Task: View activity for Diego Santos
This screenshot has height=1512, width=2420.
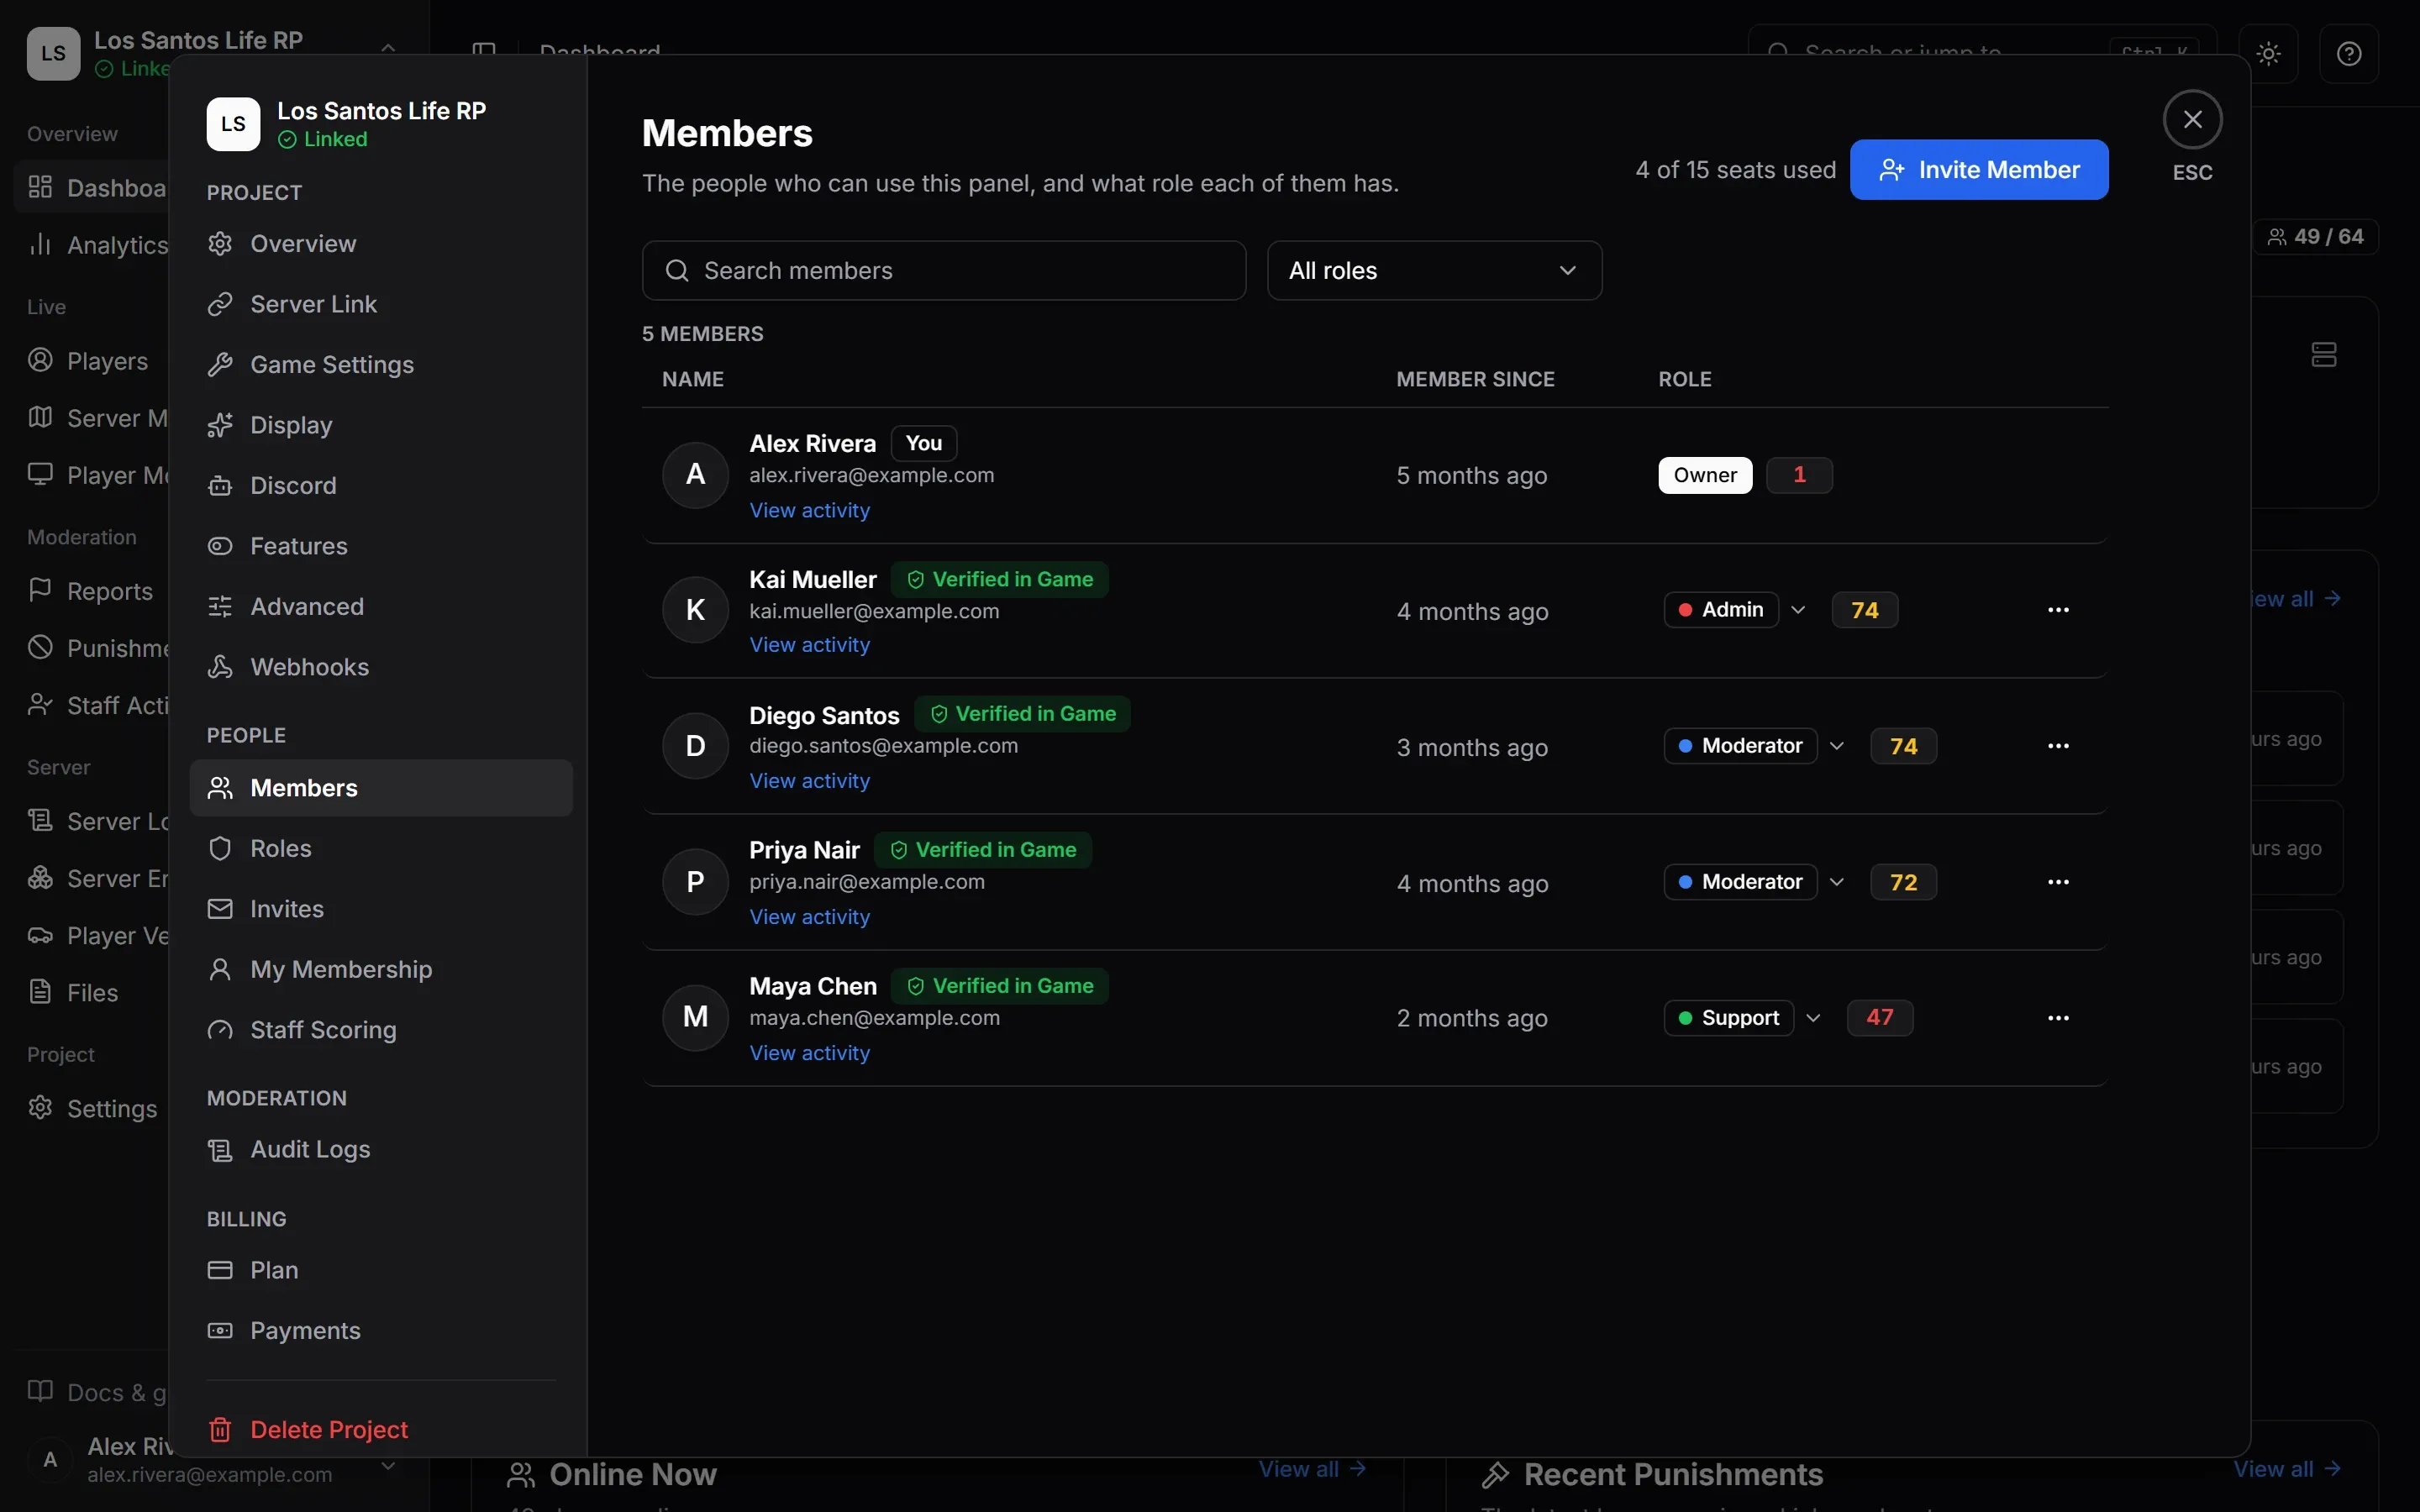Action: pos(810,781)
